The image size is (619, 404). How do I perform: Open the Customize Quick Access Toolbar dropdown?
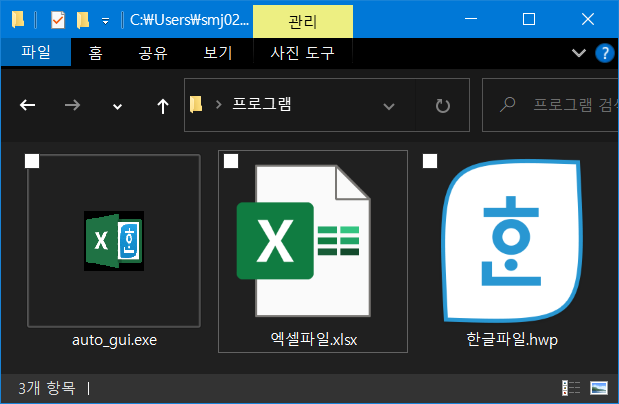tap(105, 21)
